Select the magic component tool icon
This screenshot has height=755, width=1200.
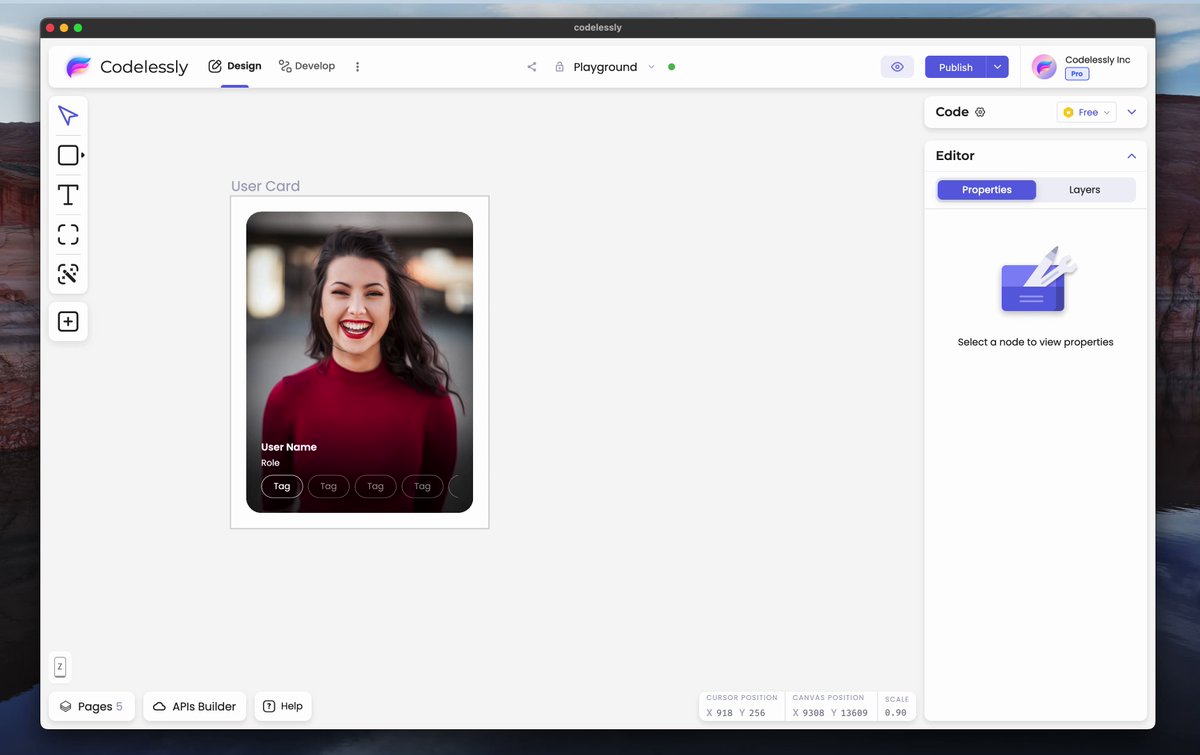coord(68,274)
